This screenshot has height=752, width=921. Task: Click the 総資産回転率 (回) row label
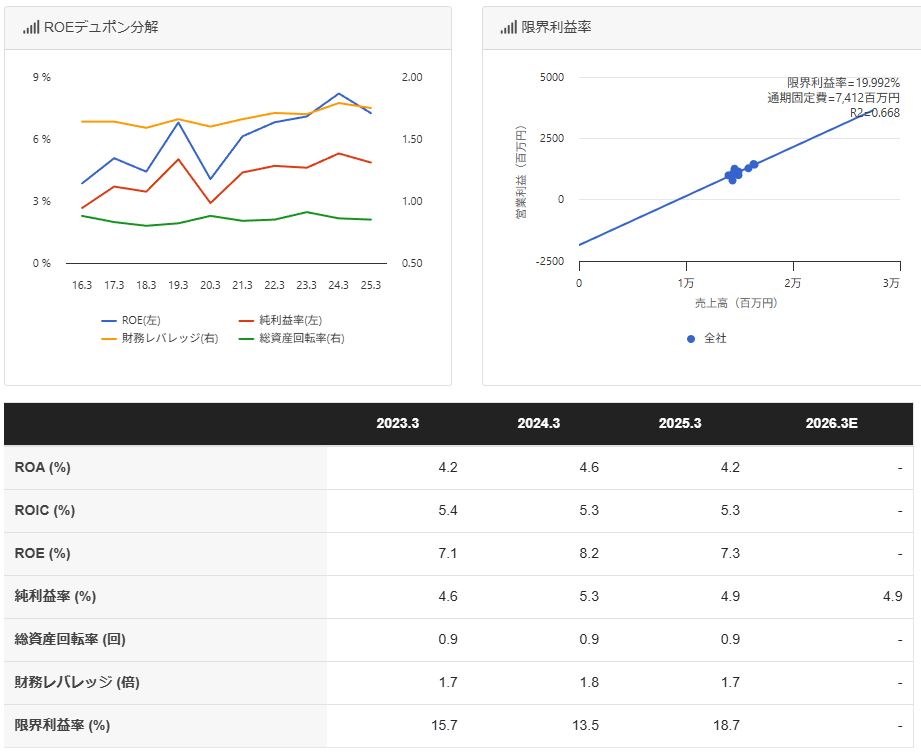pos(70,639)
